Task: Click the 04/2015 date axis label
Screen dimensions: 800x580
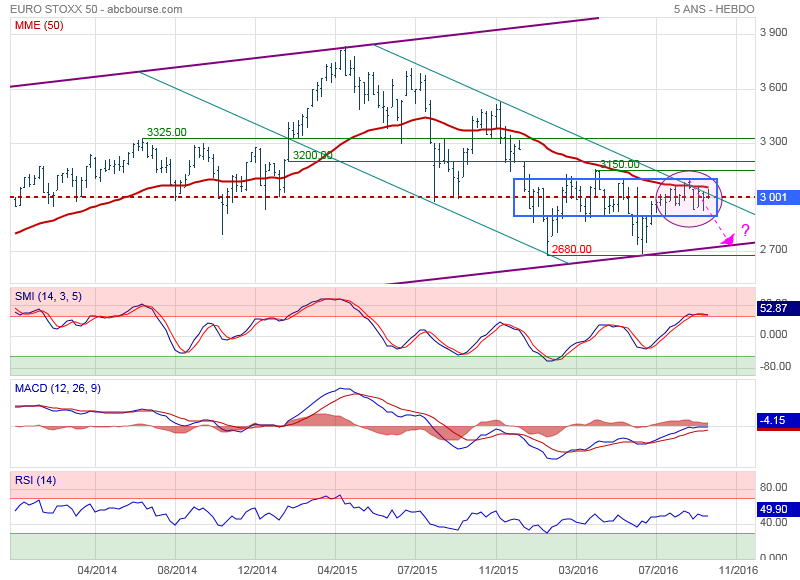Action: point(337,570)
